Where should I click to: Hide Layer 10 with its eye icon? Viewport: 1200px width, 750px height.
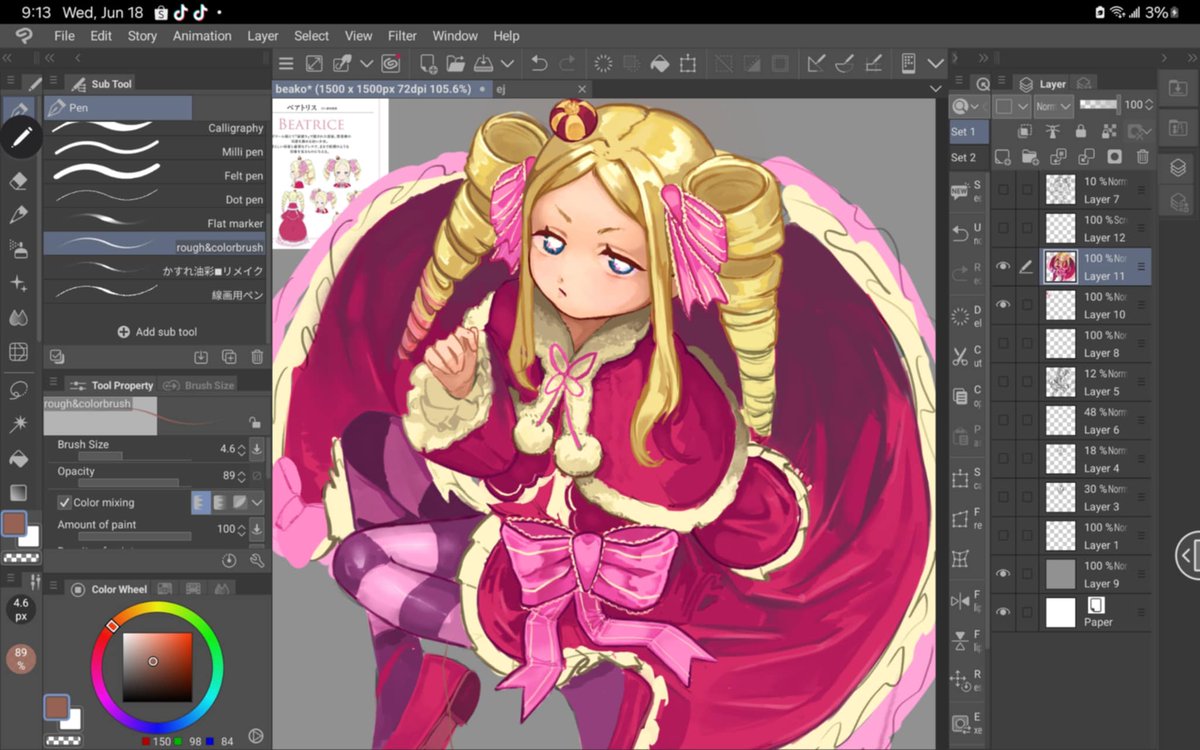tap(1003, 305)
